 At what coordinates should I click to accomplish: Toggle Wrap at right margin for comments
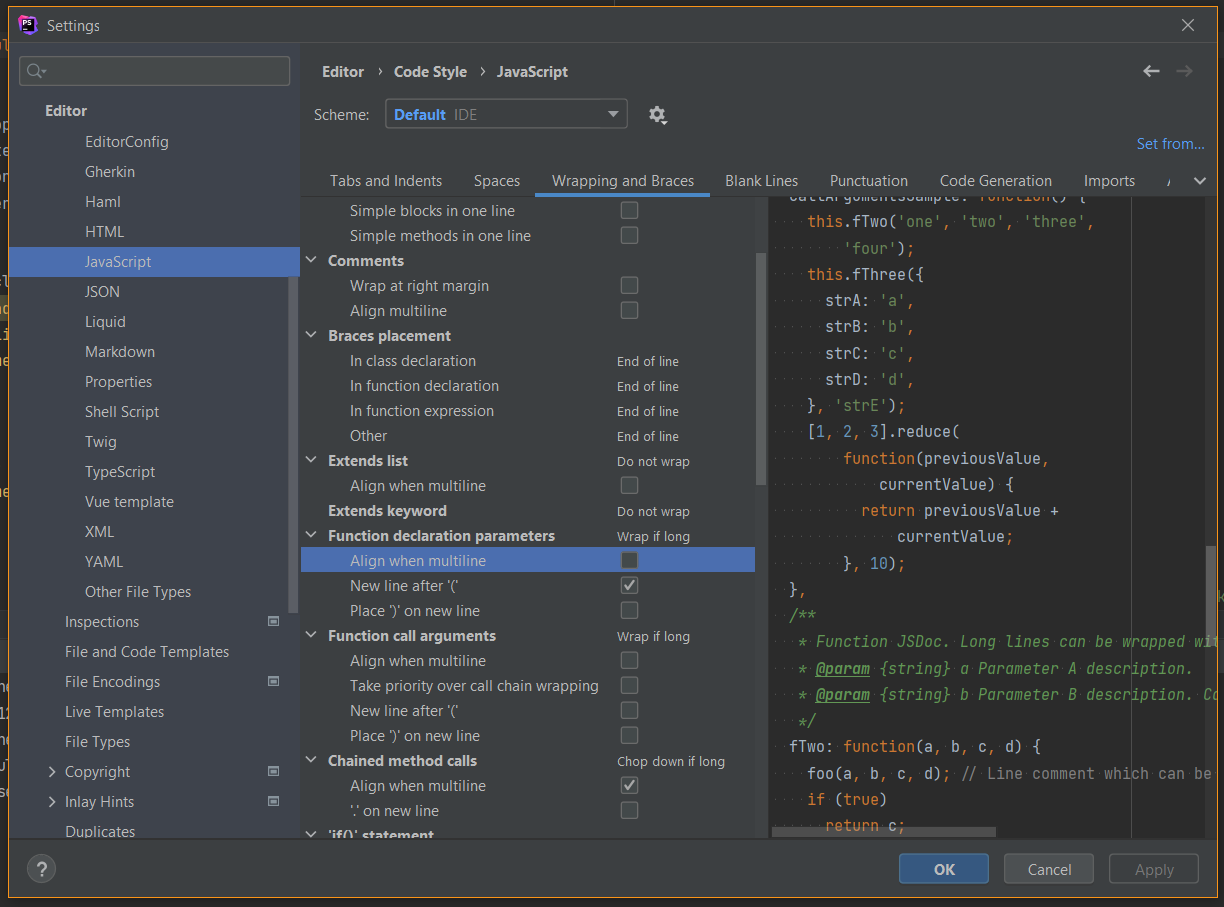coord(629,286)
